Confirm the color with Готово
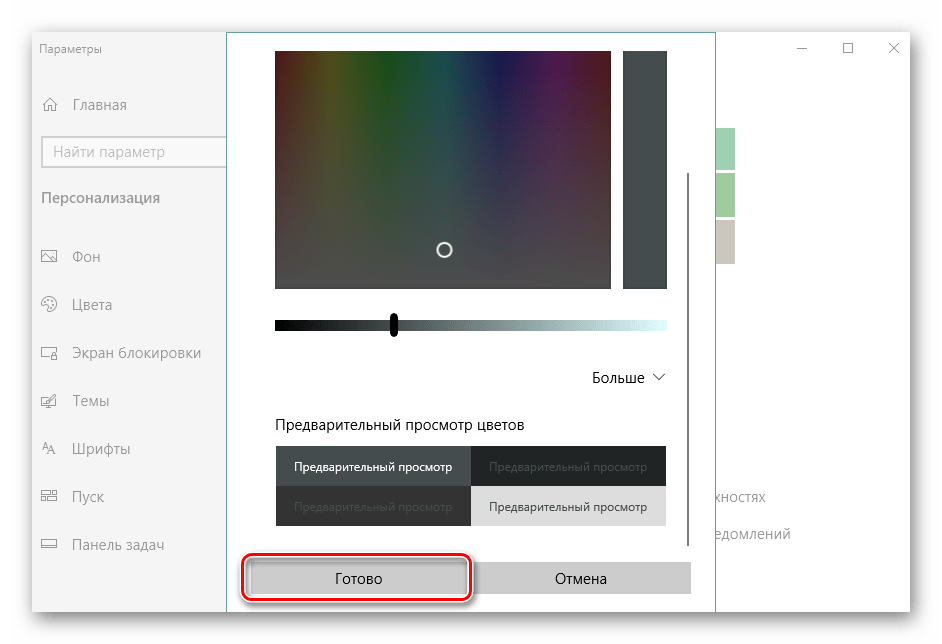The width and height of the screenshot is (942, 644). tap(358, 579)
